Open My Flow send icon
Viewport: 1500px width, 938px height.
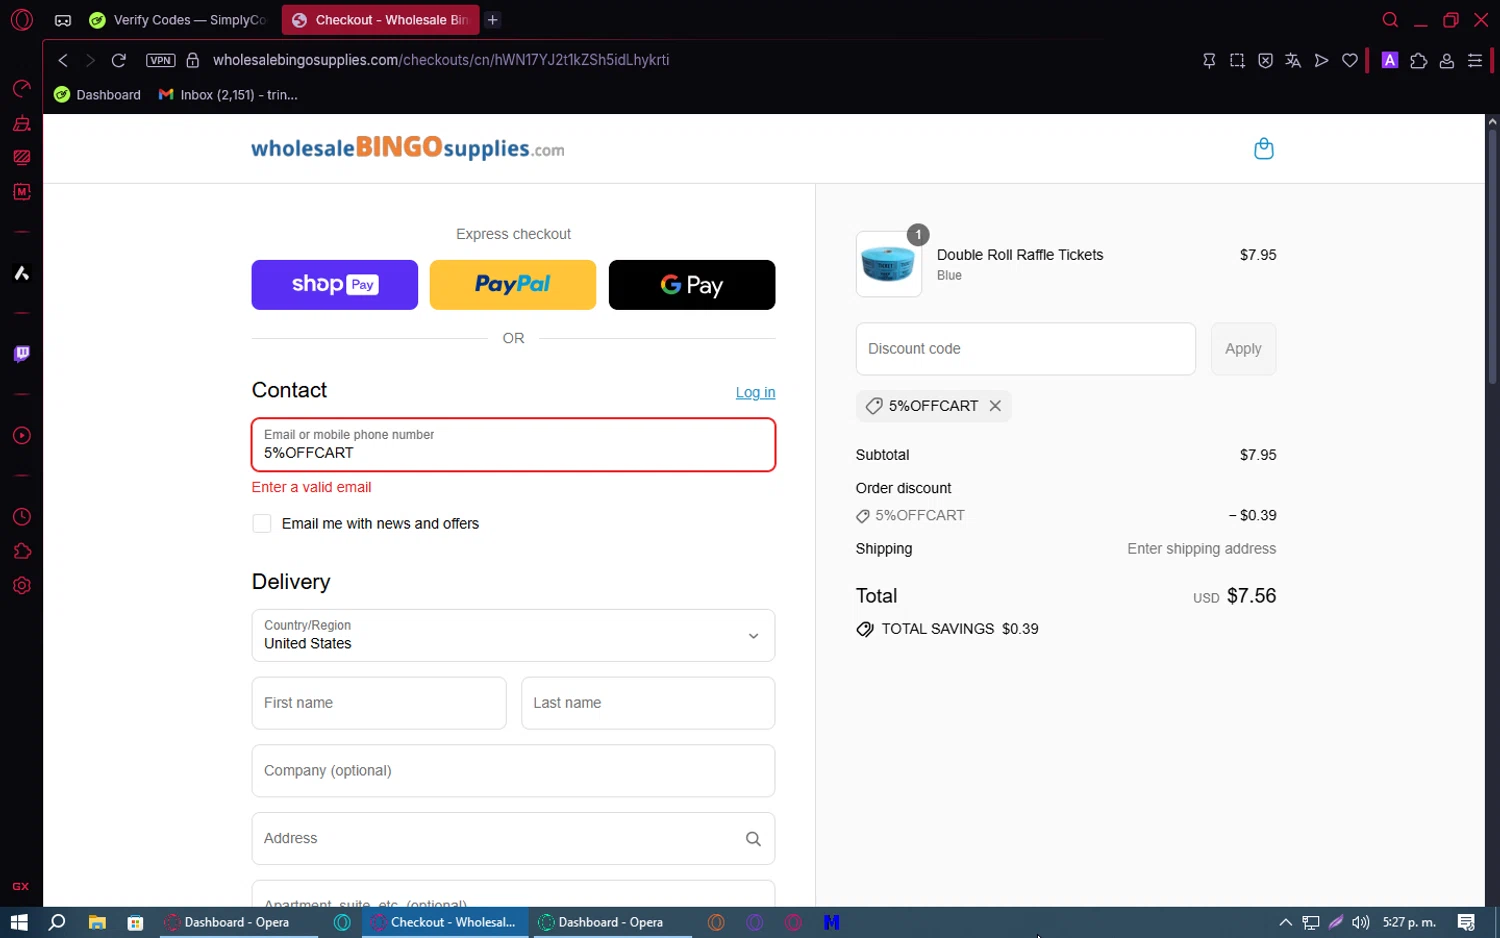(x=1321, y=61)
